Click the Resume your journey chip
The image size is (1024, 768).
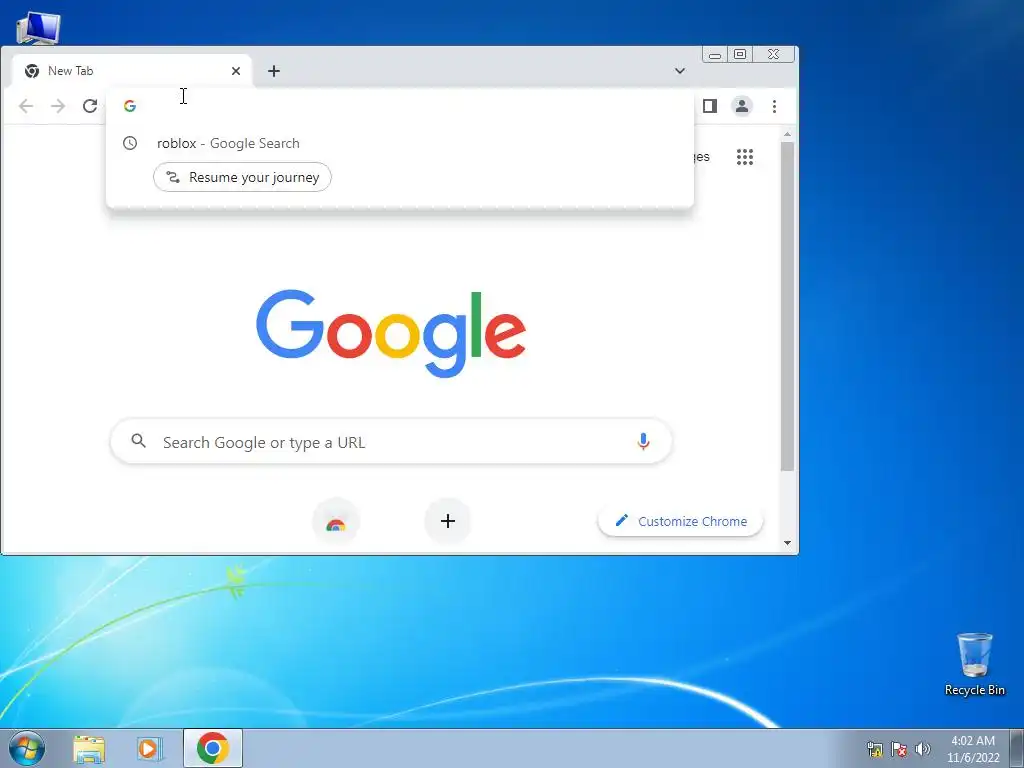coord(242,177)
